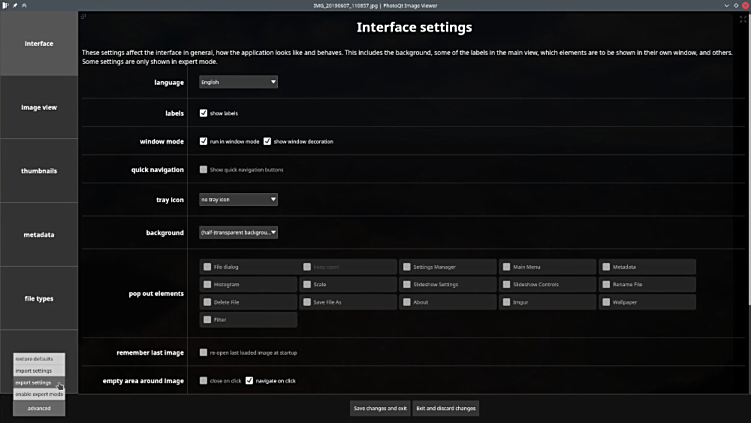Enable show quick navigation buttons
Viewport: 752px width, 423px height.
tap(204, 170)
